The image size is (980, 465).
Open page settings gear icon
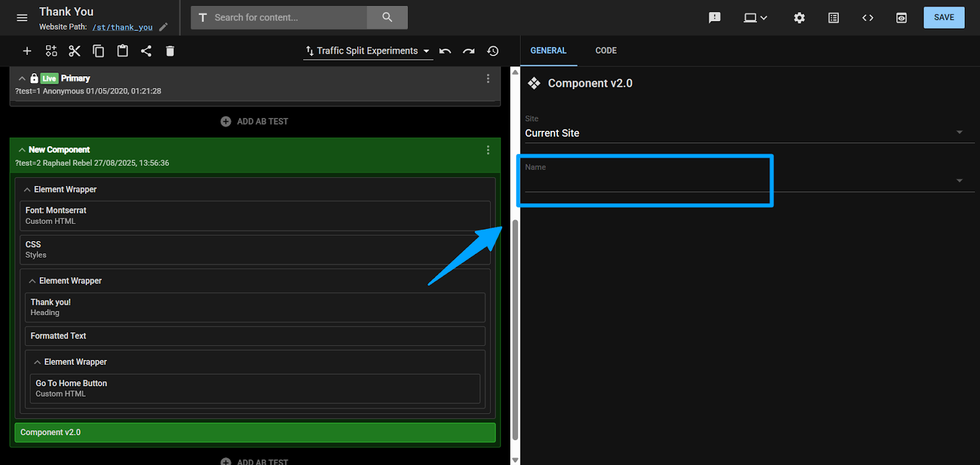pyautogui.click(x=799, y=18)
